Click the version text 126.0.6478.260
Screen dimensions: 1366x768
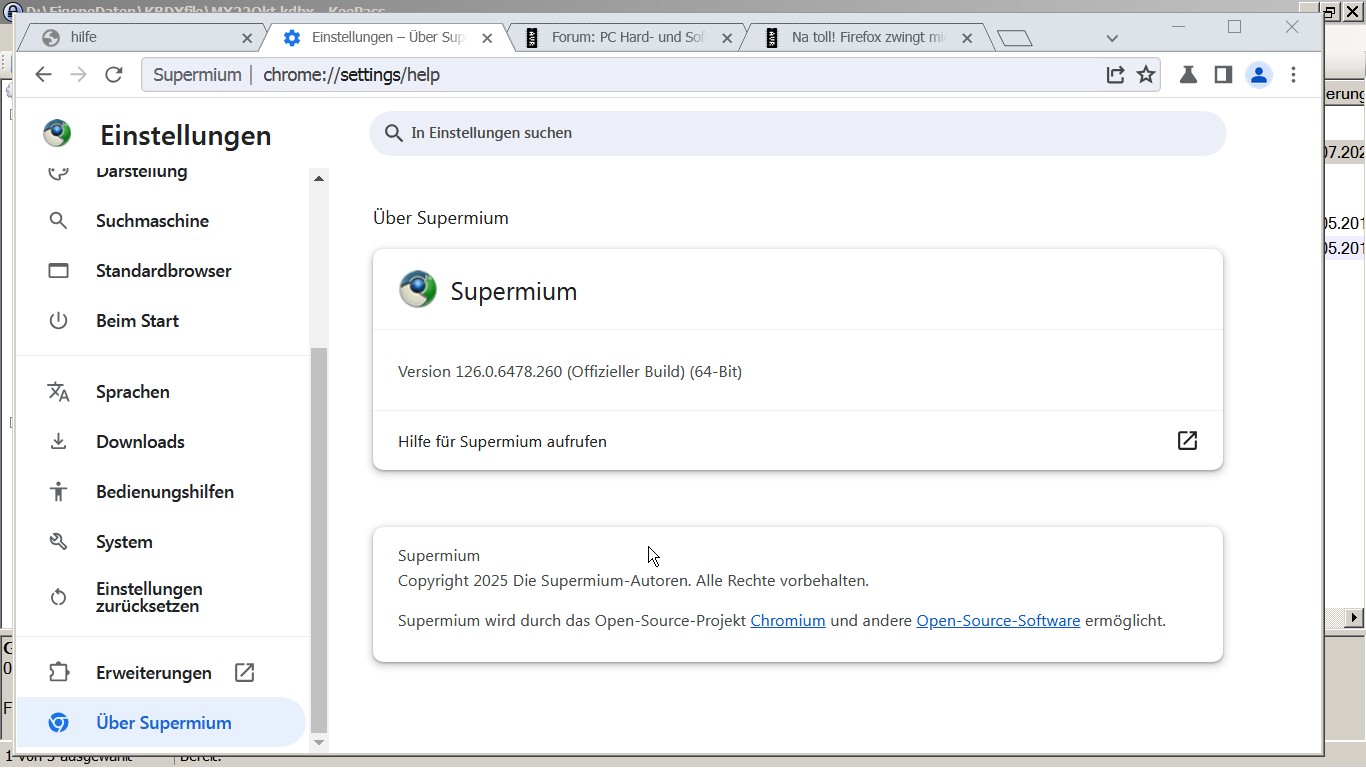click(x=570, y=372)
